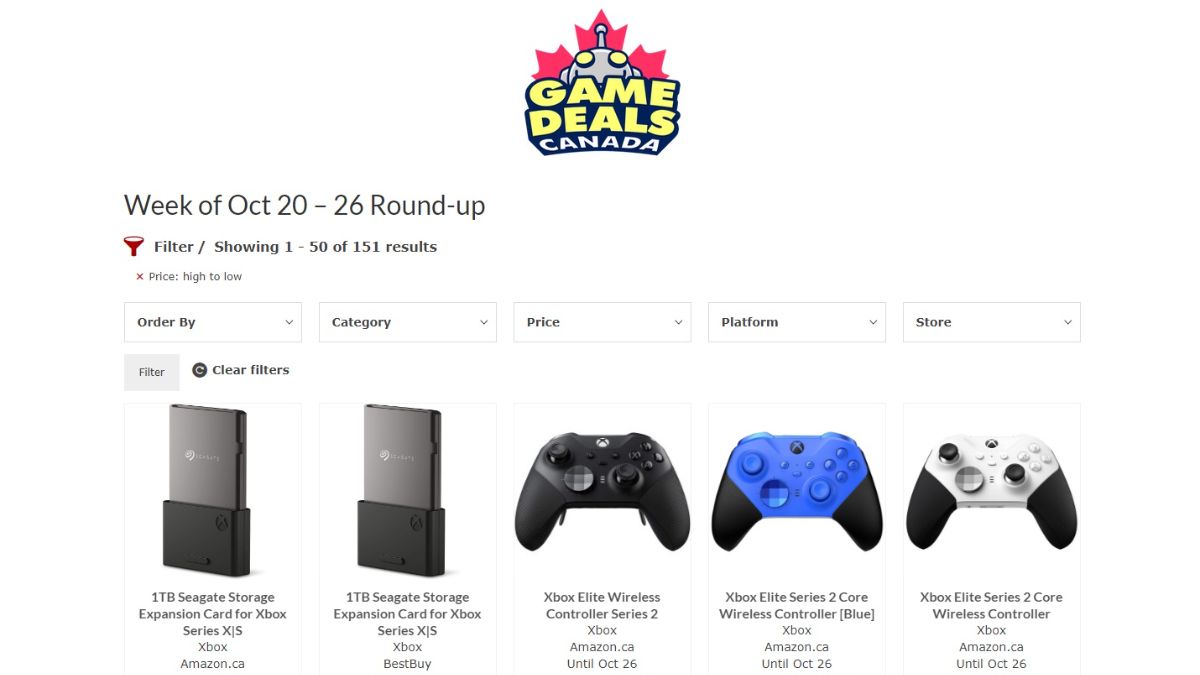
Task: Open "Xbox Elite Series 2 Core Wireless Controller [Blue]" listing
Action: coord(796,605)
